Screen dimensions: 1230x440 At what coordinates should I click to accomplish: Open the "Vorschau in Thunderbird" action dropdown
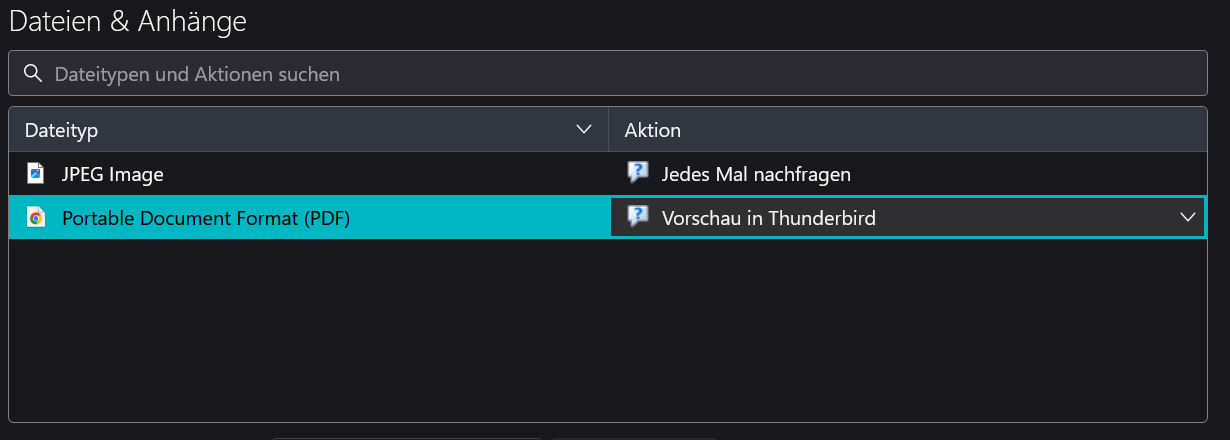pos(907,217)
